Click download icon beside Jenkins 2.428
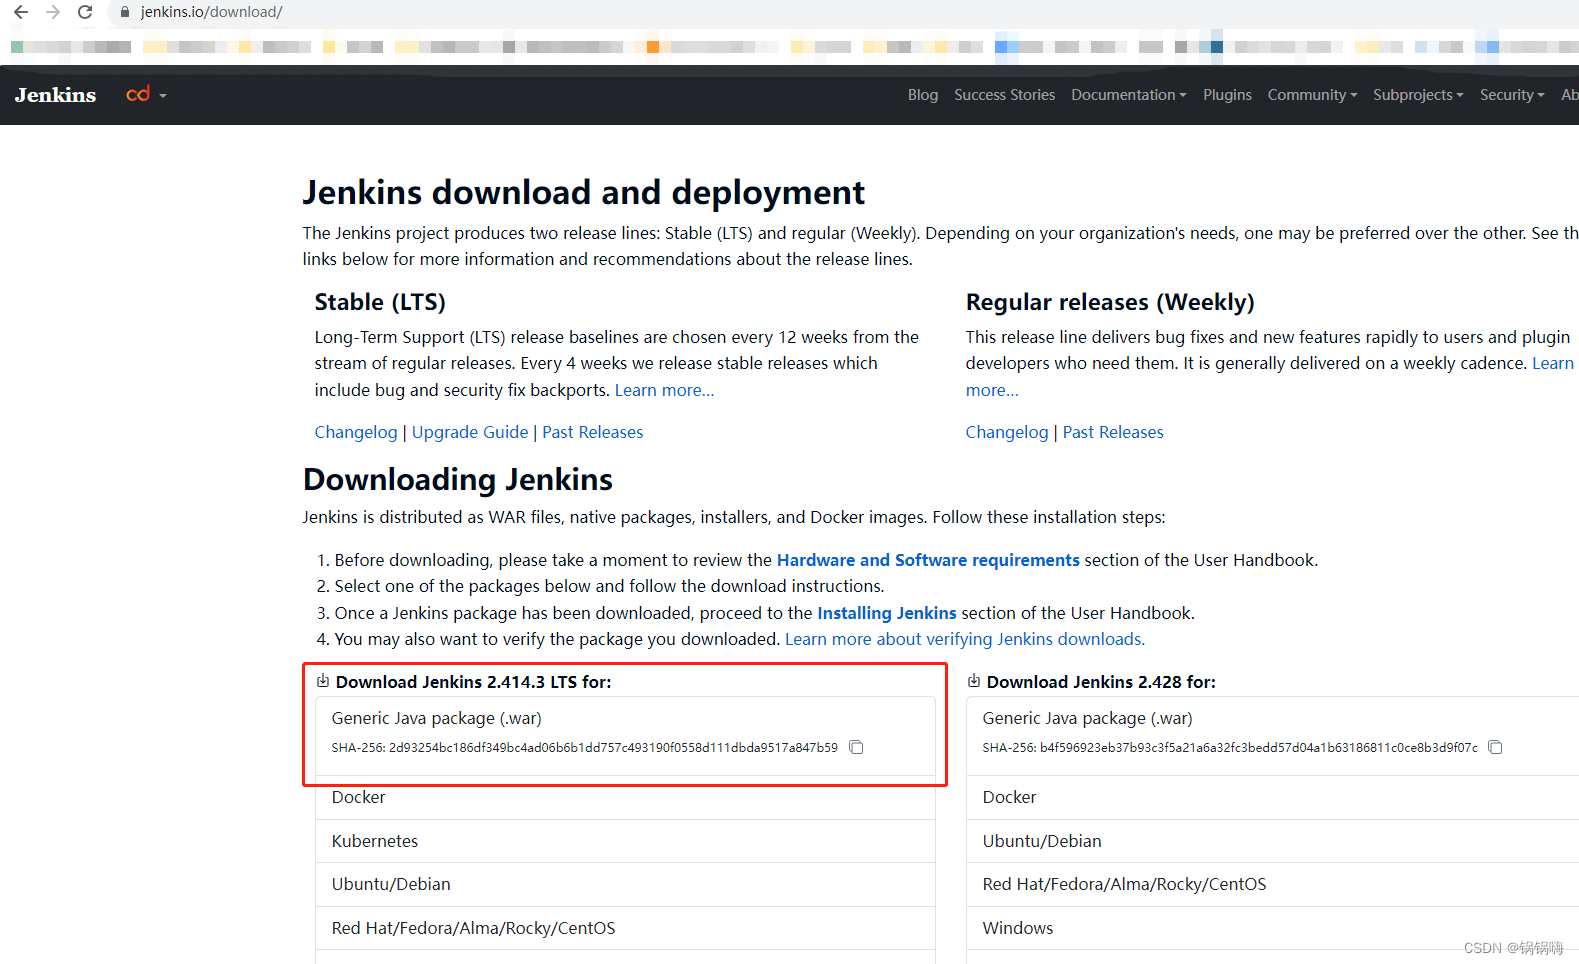Screen dimensions: 1579x964 [x=974, y=681]
